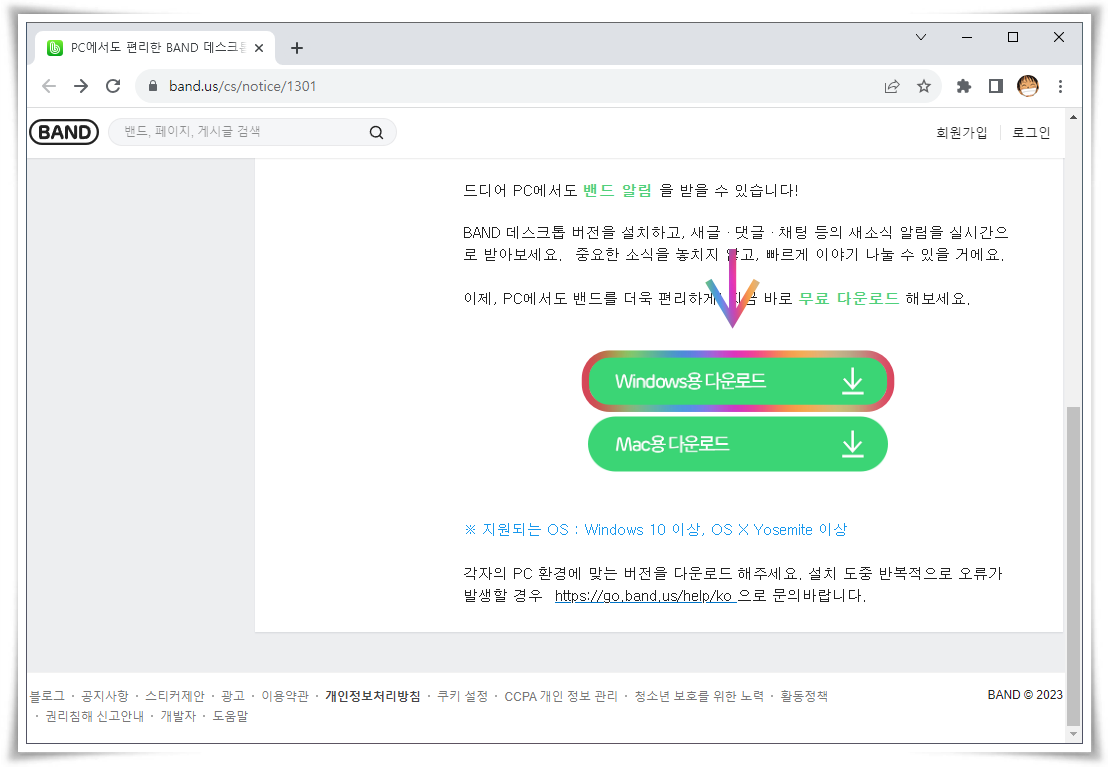Click the 무료 다운로드 green text
This screenshot has height=767, width=1108.
point(849,298)
